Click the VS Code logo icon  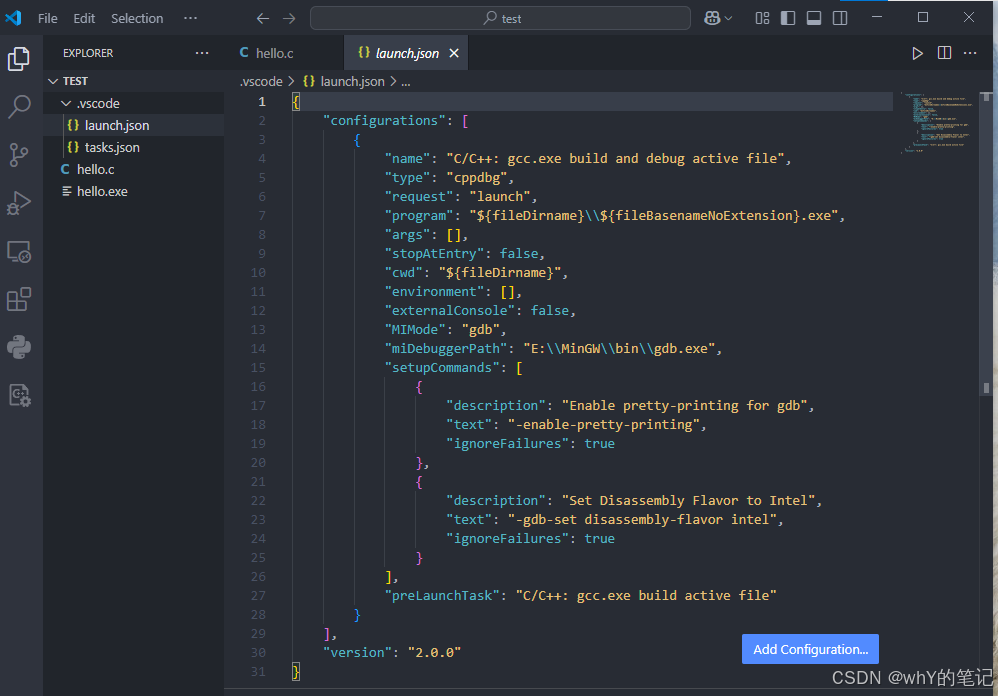[13, 18]
